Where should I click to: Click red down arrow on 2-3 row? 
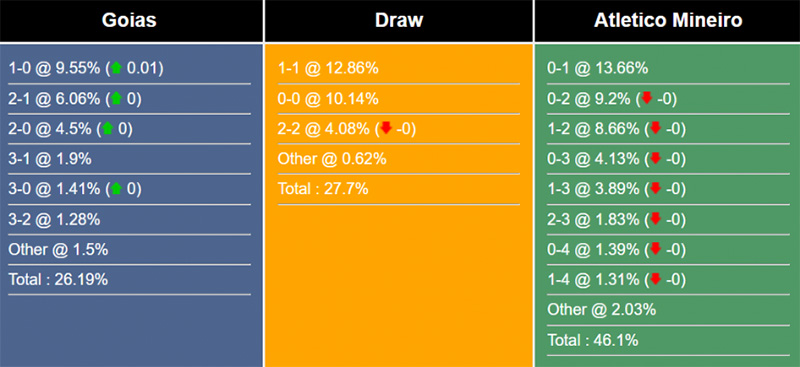point(656,219)
